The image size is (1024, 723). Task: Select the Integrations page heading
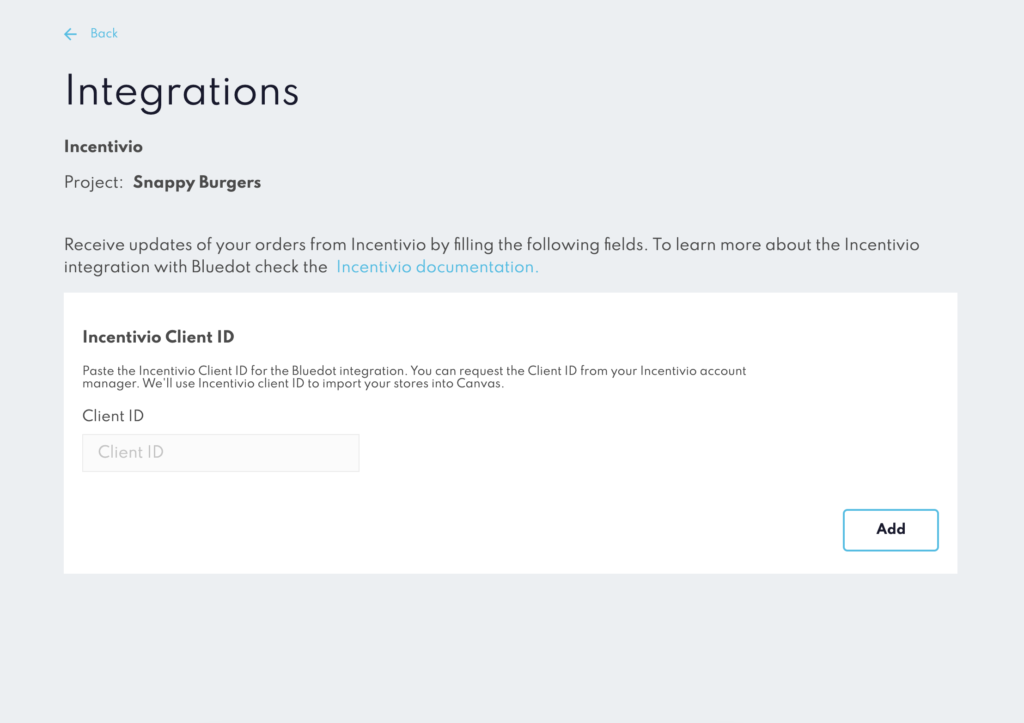coord(182,91)
